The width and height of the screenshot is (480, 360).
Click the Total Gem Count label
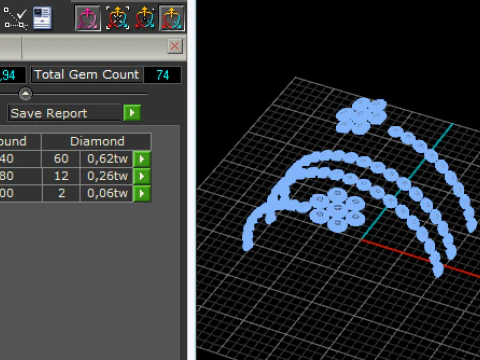click(87, 75)
